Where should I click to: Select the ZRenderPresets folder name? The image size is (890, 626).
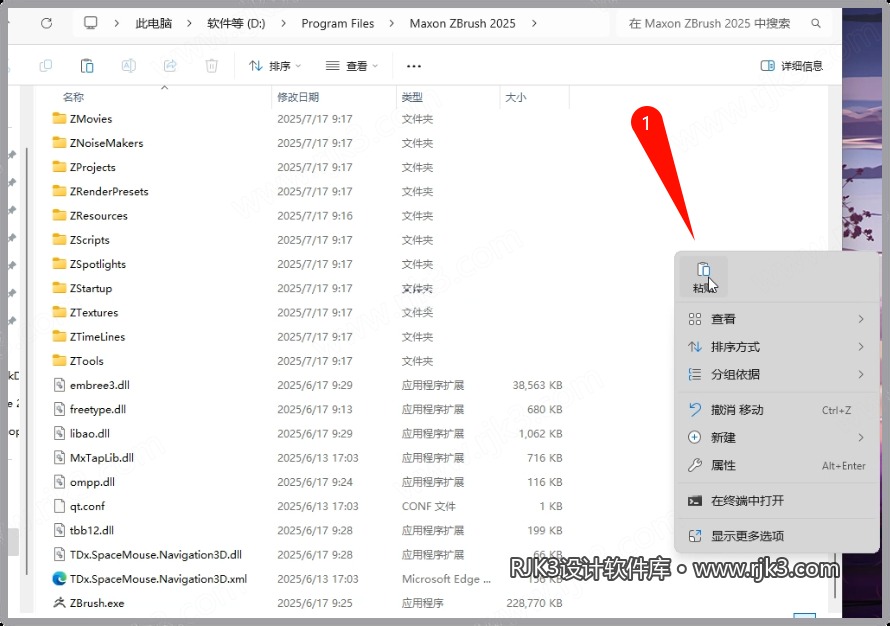tap(109, 191)
